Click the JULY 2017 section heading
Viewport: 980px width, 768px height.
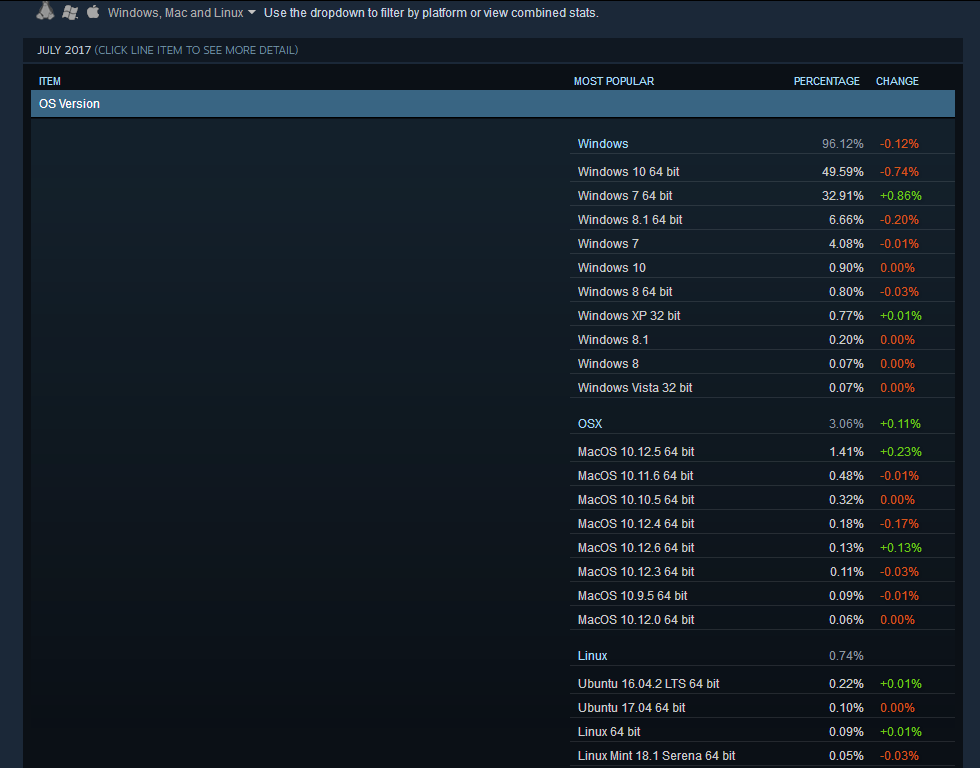(x=64, y=50)
